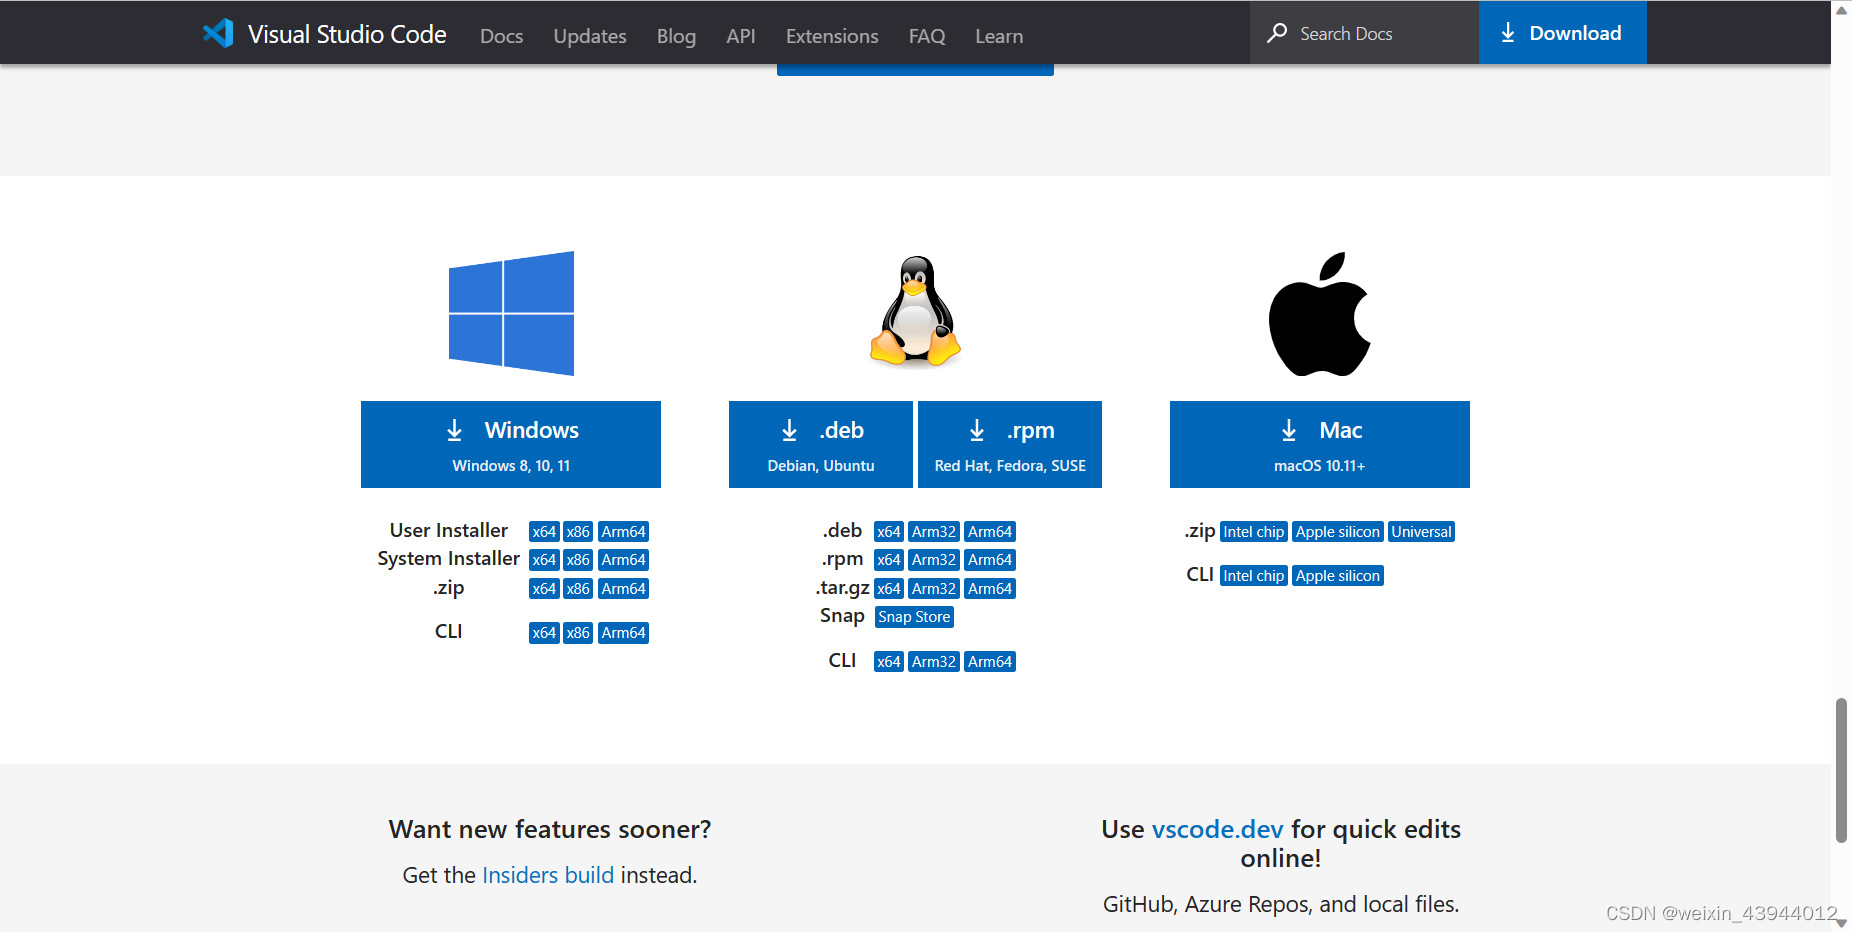Download Linux CLI x64
Viewport: 1852px width, 932px height.
(889, 662)
